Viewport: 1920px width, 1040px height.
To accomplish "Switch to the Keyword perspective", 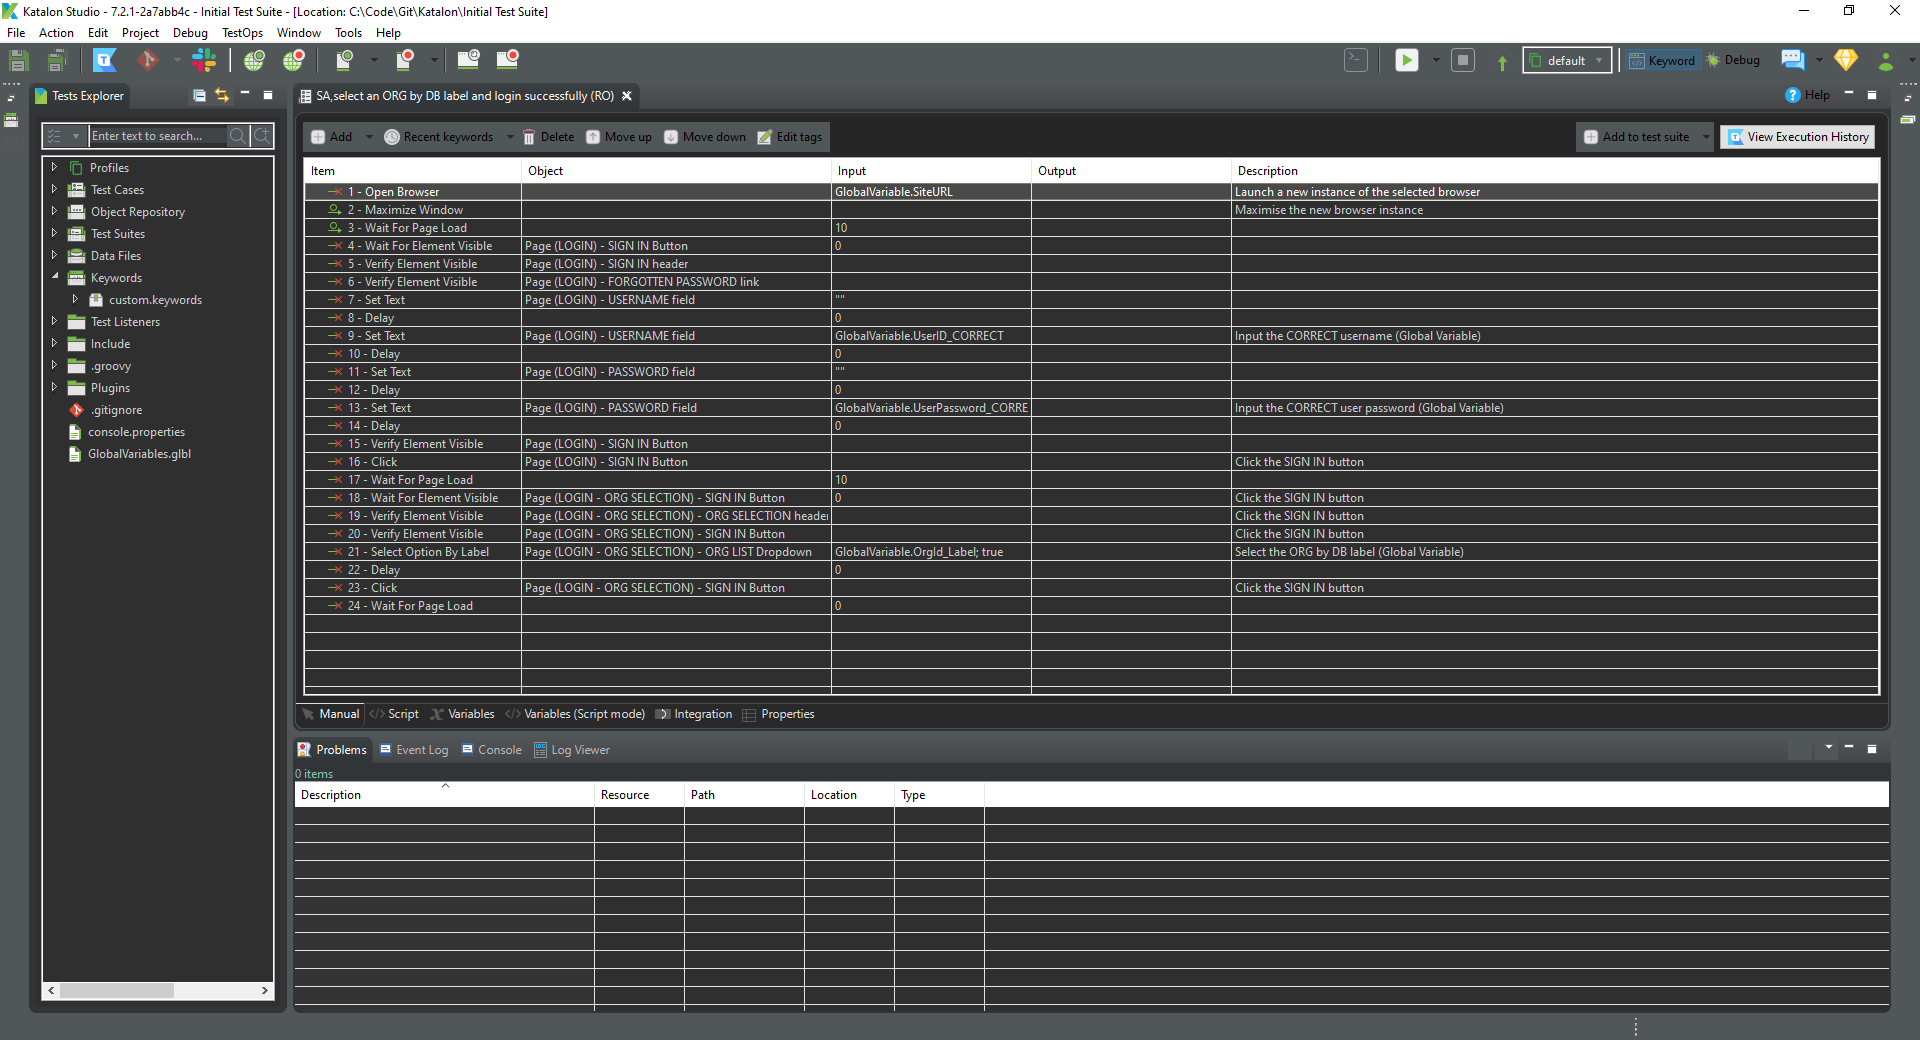I will pos(1662,60).
